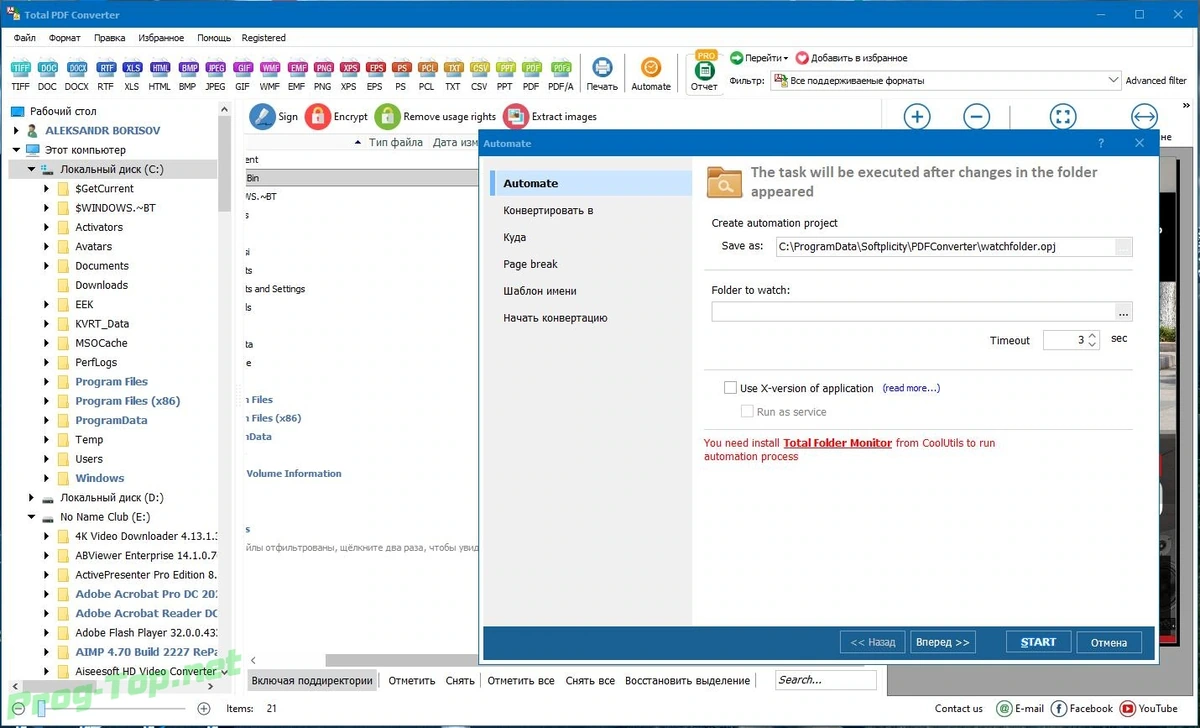Click the Folder to watch input field
1200x728 pixels.
(914, 312)
